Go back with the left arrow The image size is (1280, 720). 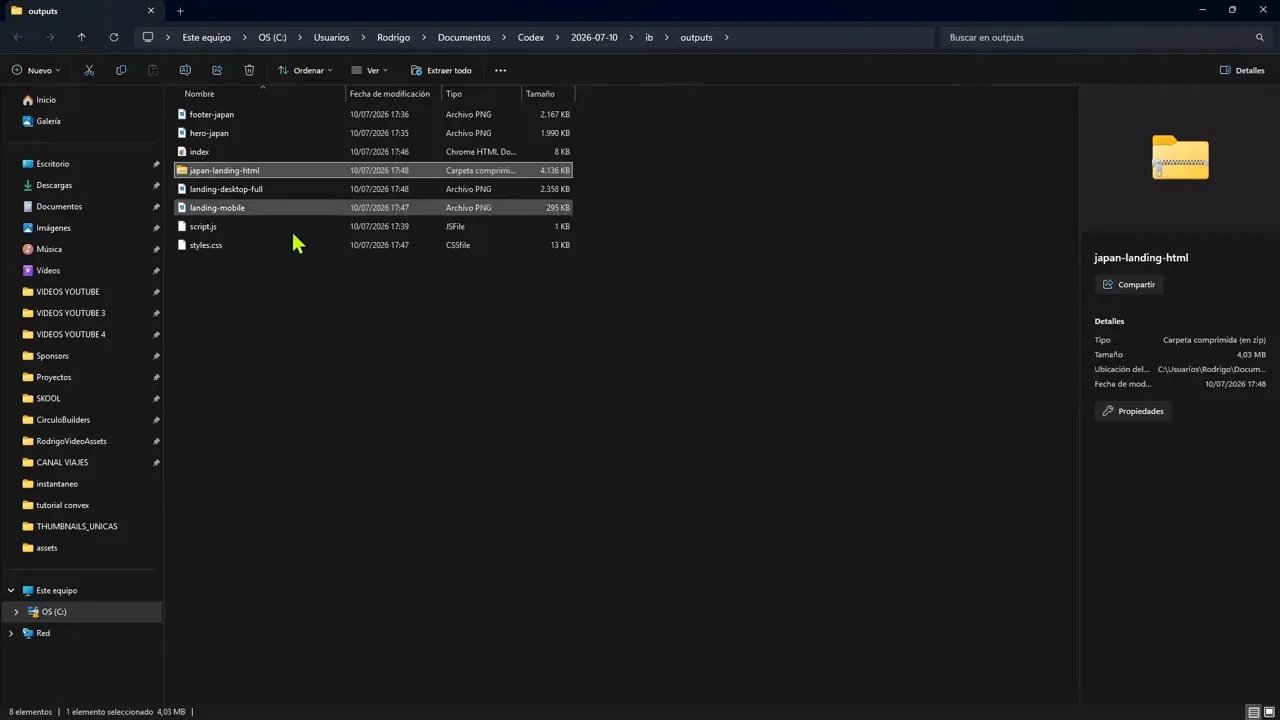pyautogui.click(x=18, y=37)
